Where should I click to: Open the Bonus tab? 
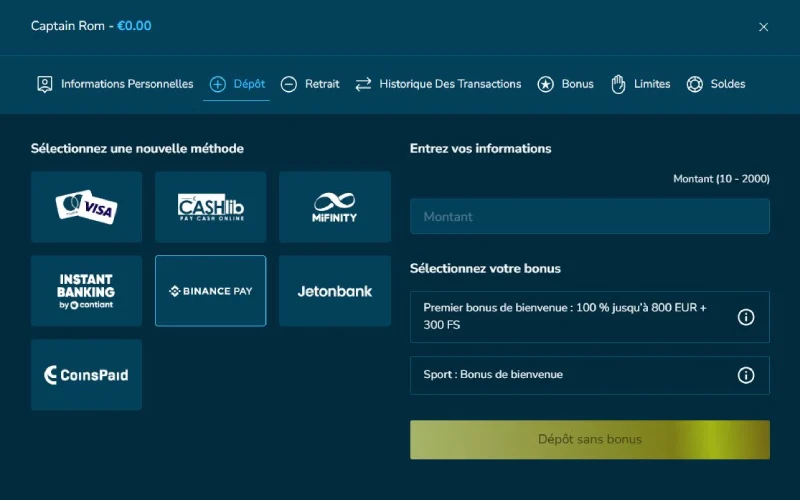pyautogui.click(x=565, y=84)
